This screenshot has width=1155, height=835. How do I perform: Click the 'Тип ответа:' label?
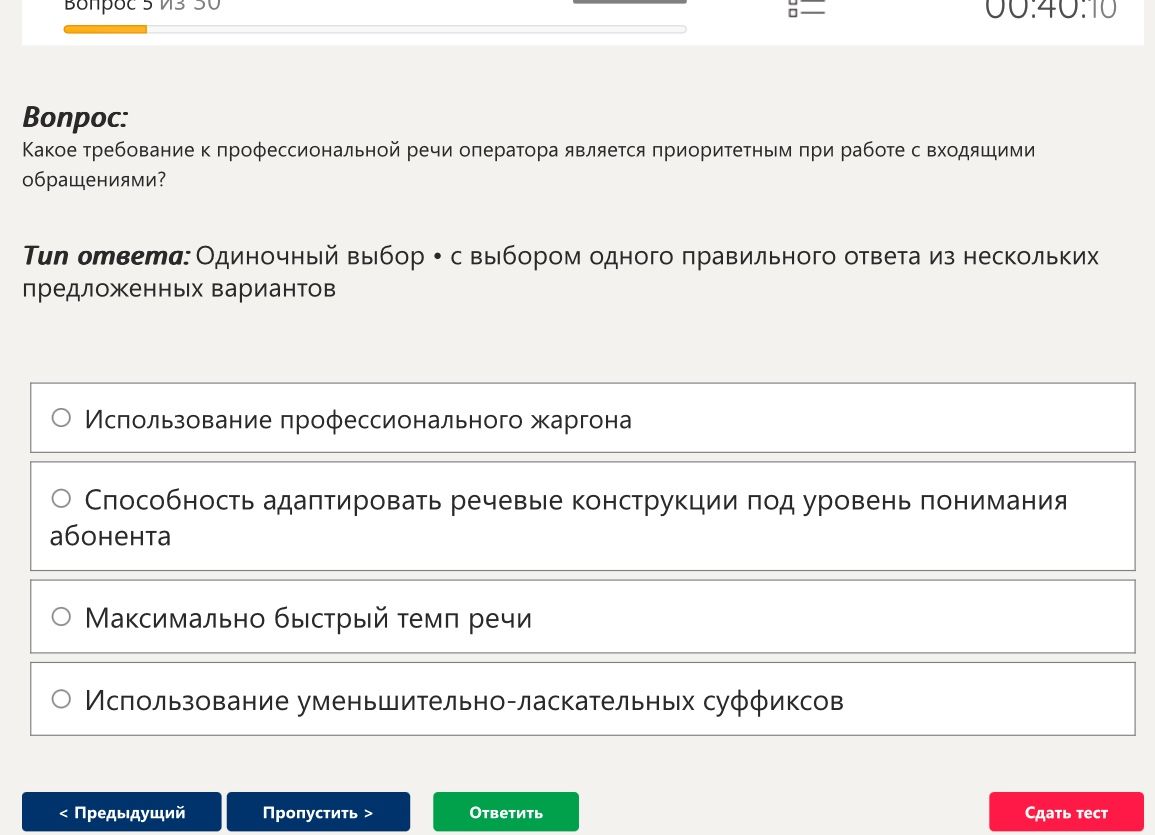tap(106, 256)
